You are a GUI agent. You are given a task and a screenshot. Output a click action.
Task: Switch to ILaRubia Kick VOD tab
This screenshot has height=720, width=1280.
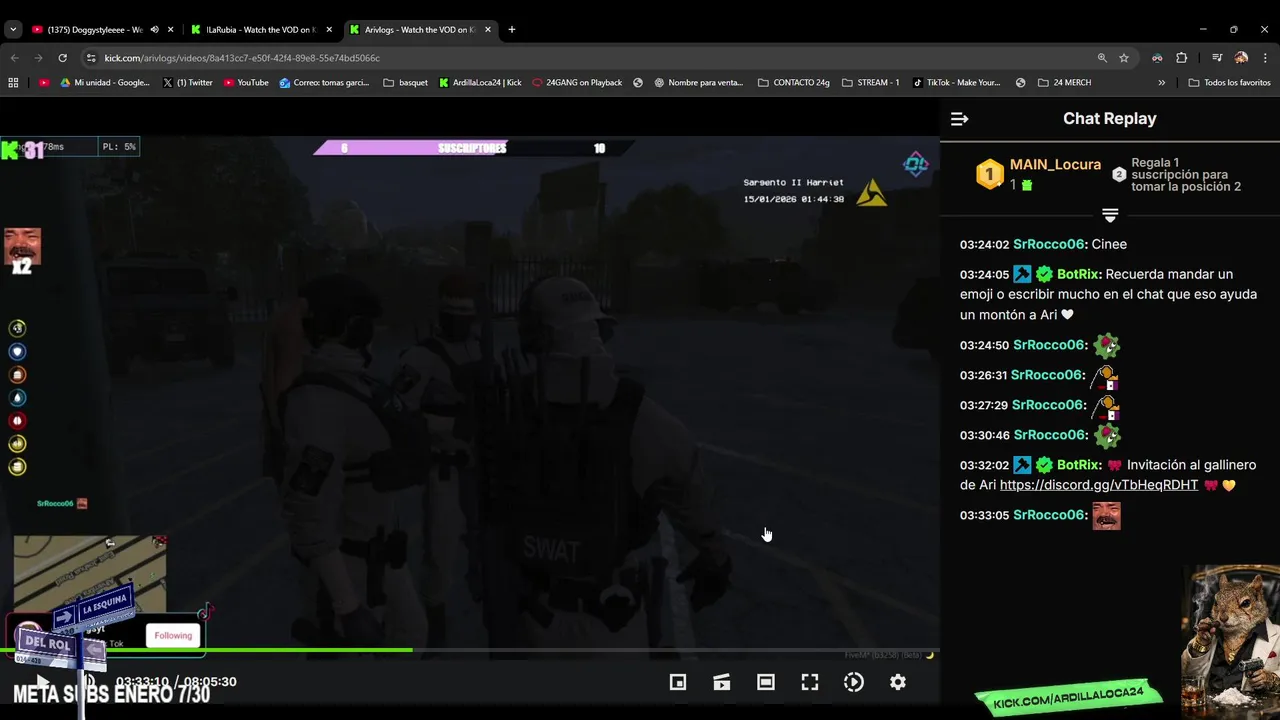(x=260, y=30)
